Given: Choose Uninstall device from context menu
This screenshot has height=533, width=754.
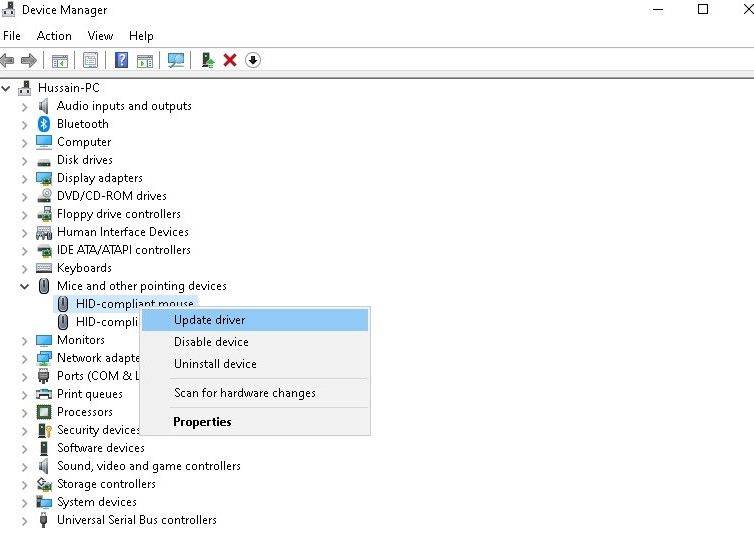Looking at the screenshot, I should click(255, 364).
